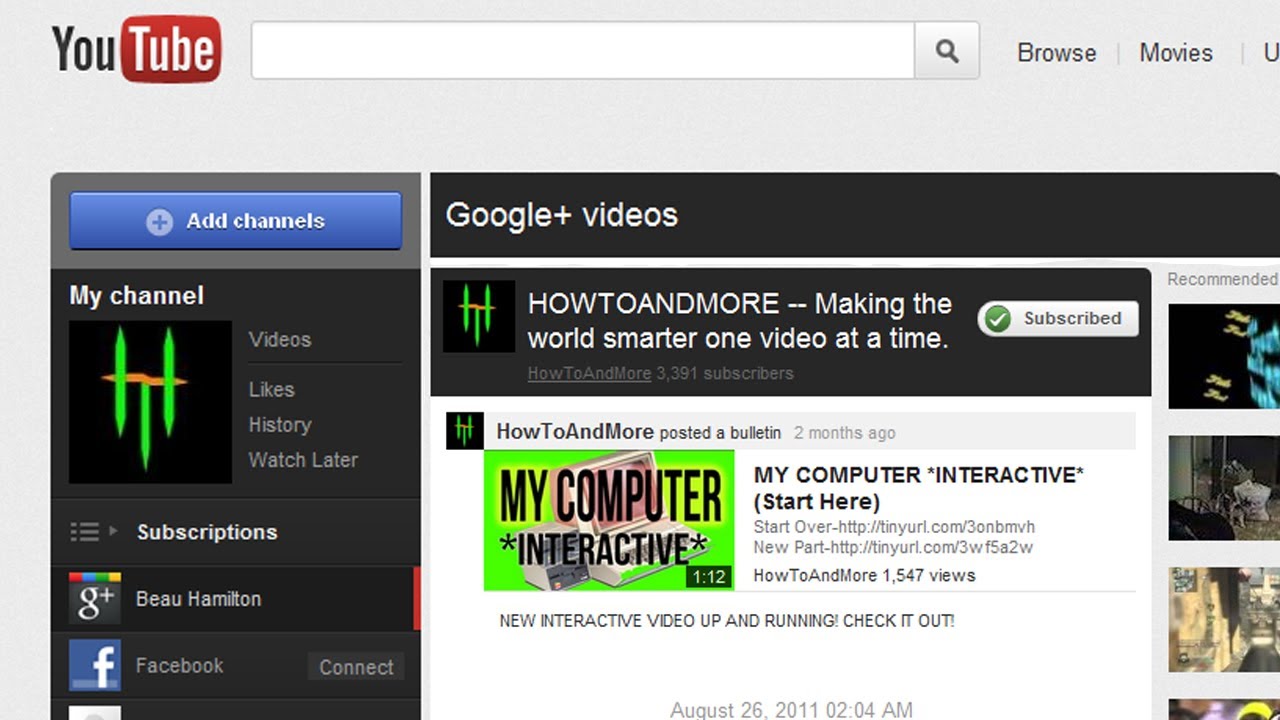Open the third recommended video thumbnail
This screenshot has height=720, width=1280.
point(1224,620)
